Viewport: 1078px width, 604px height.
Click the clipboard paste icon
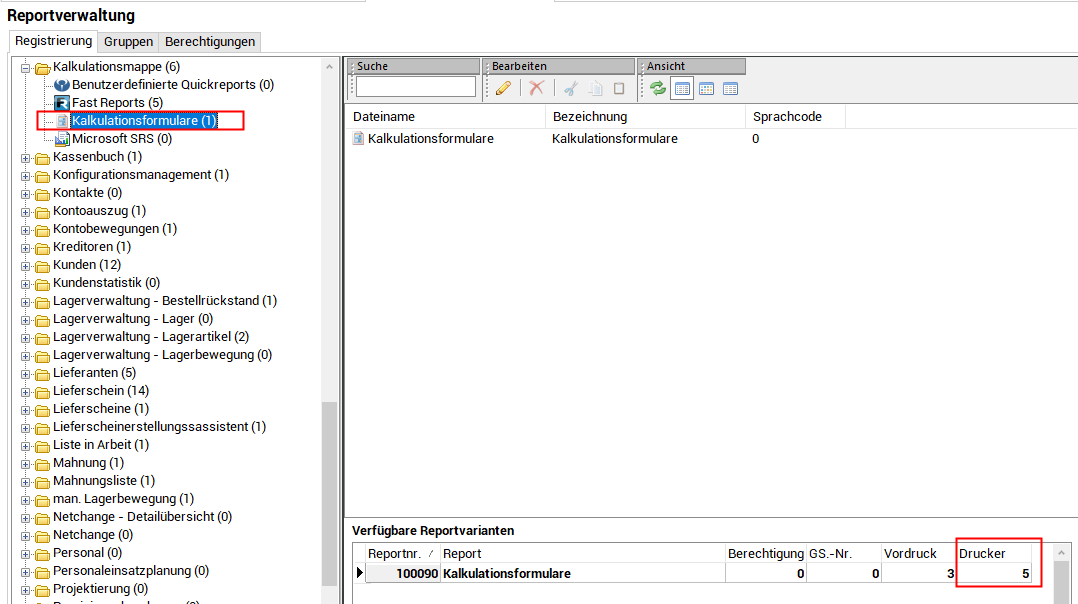(x=619, y=88)
